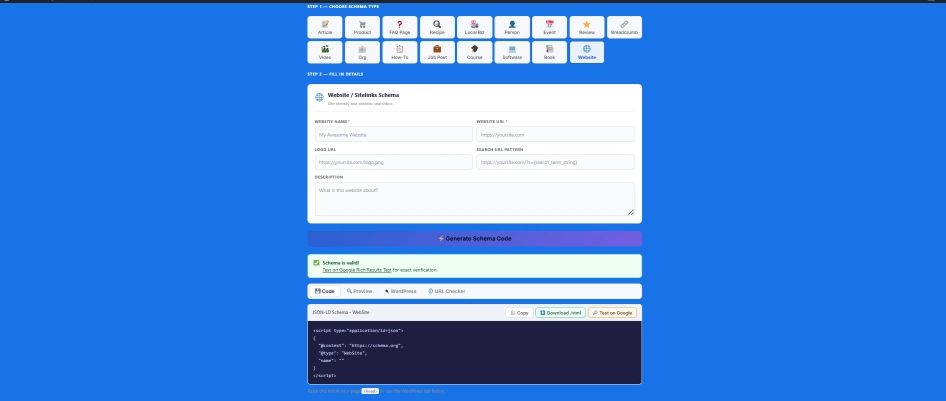This screenshot has height=401, width=946.
Task: Select the Software schema type
Action: coord(512,52)
